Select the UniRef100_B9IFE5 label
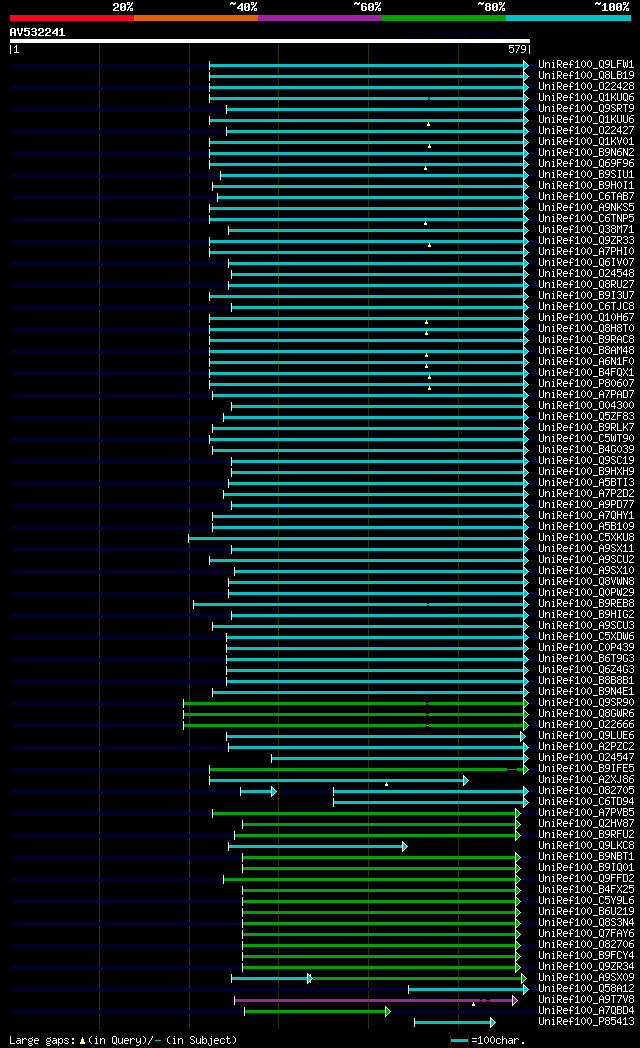The image size is (640, 1048). 586,769
